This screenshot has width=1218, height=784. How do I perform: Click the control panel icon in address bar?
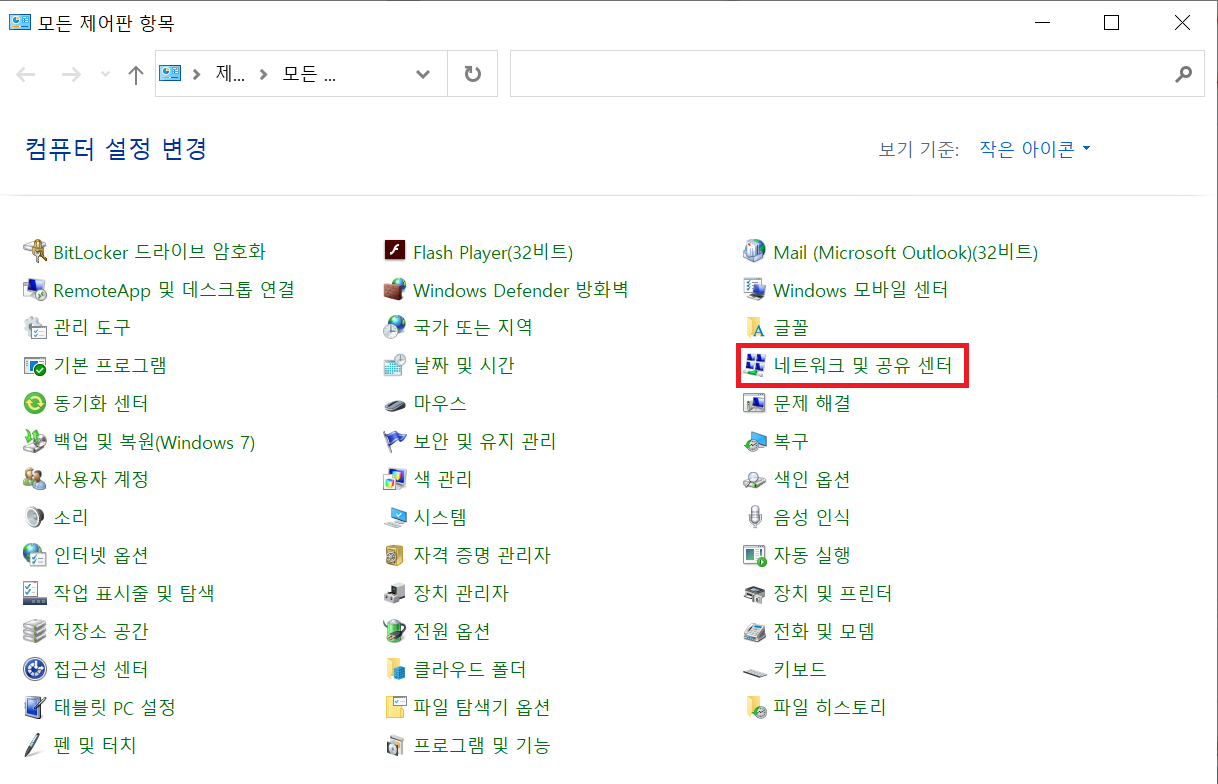coord(170,74)
